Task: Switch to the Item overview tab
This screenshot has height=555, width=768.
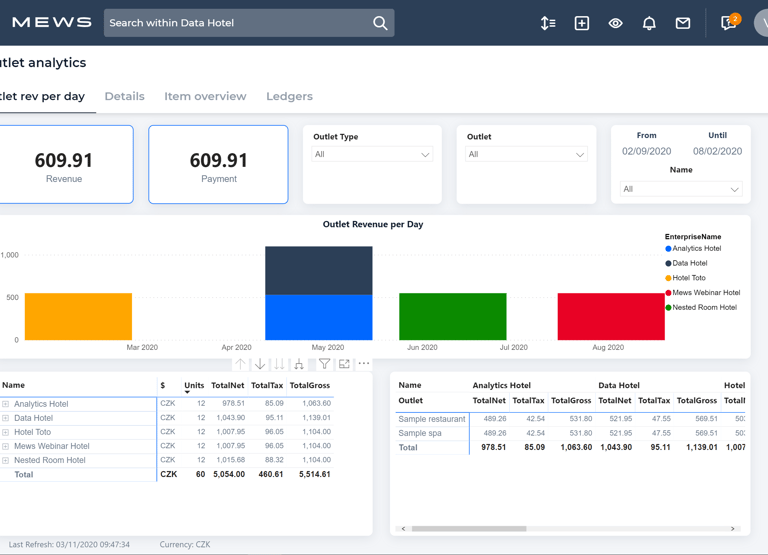Action: click(205, 96)
